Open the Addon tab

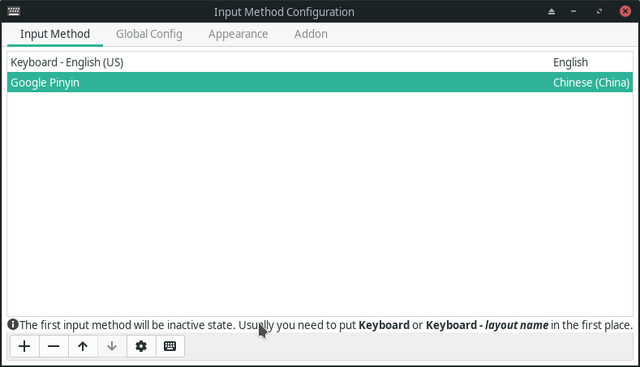tap(311, 34)
